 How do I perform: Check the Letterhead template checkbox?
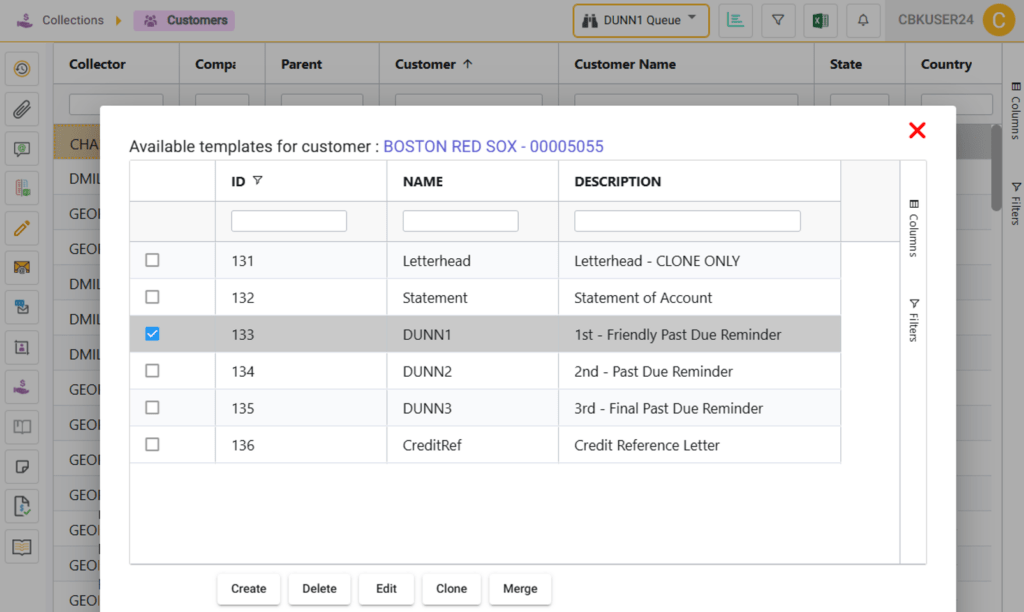[152, 260]
